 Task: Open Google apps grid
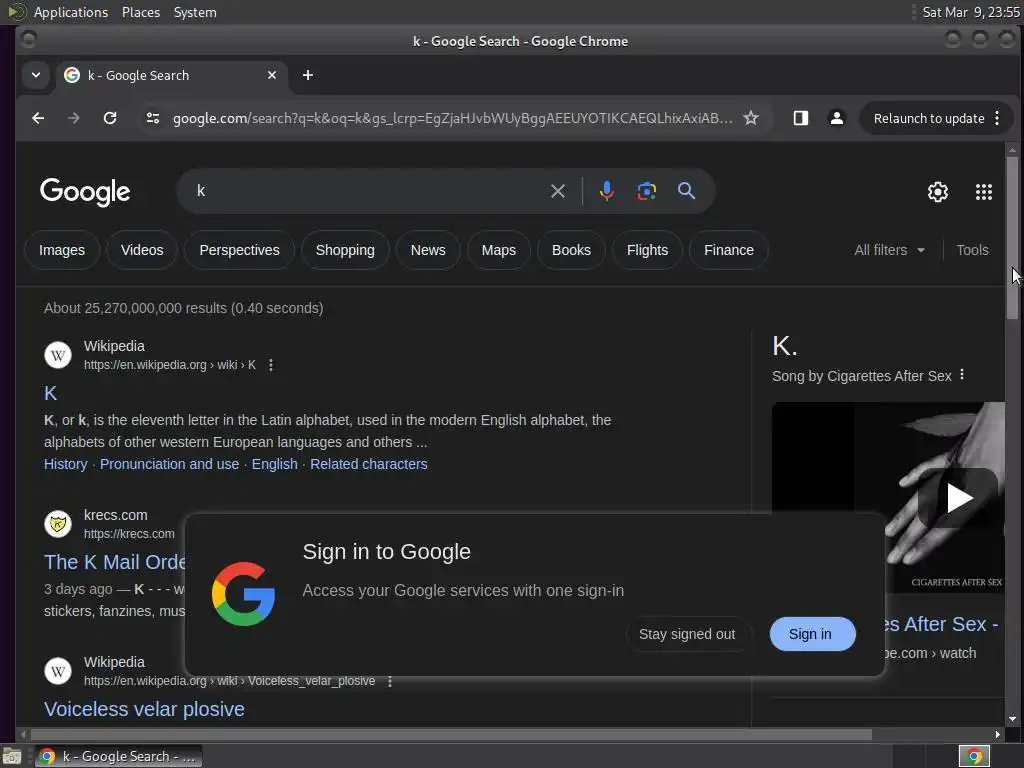pos(984,192)
